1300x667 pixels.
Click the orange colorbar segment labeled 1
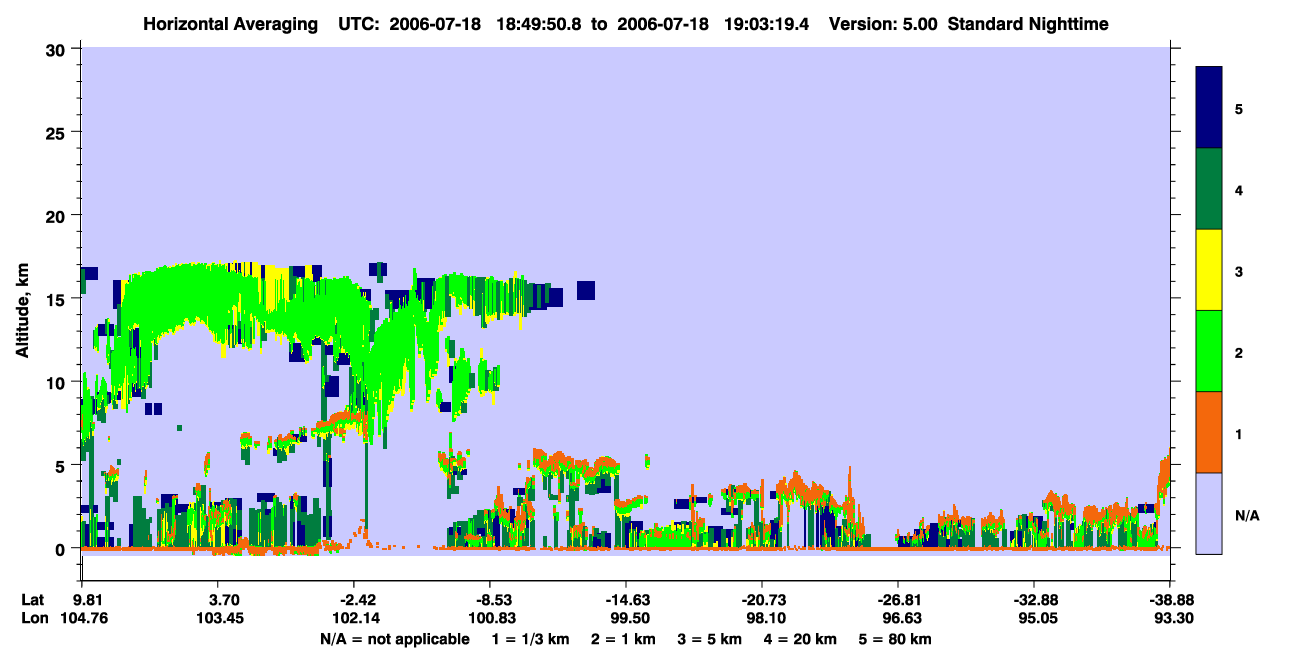(1209, 432)
